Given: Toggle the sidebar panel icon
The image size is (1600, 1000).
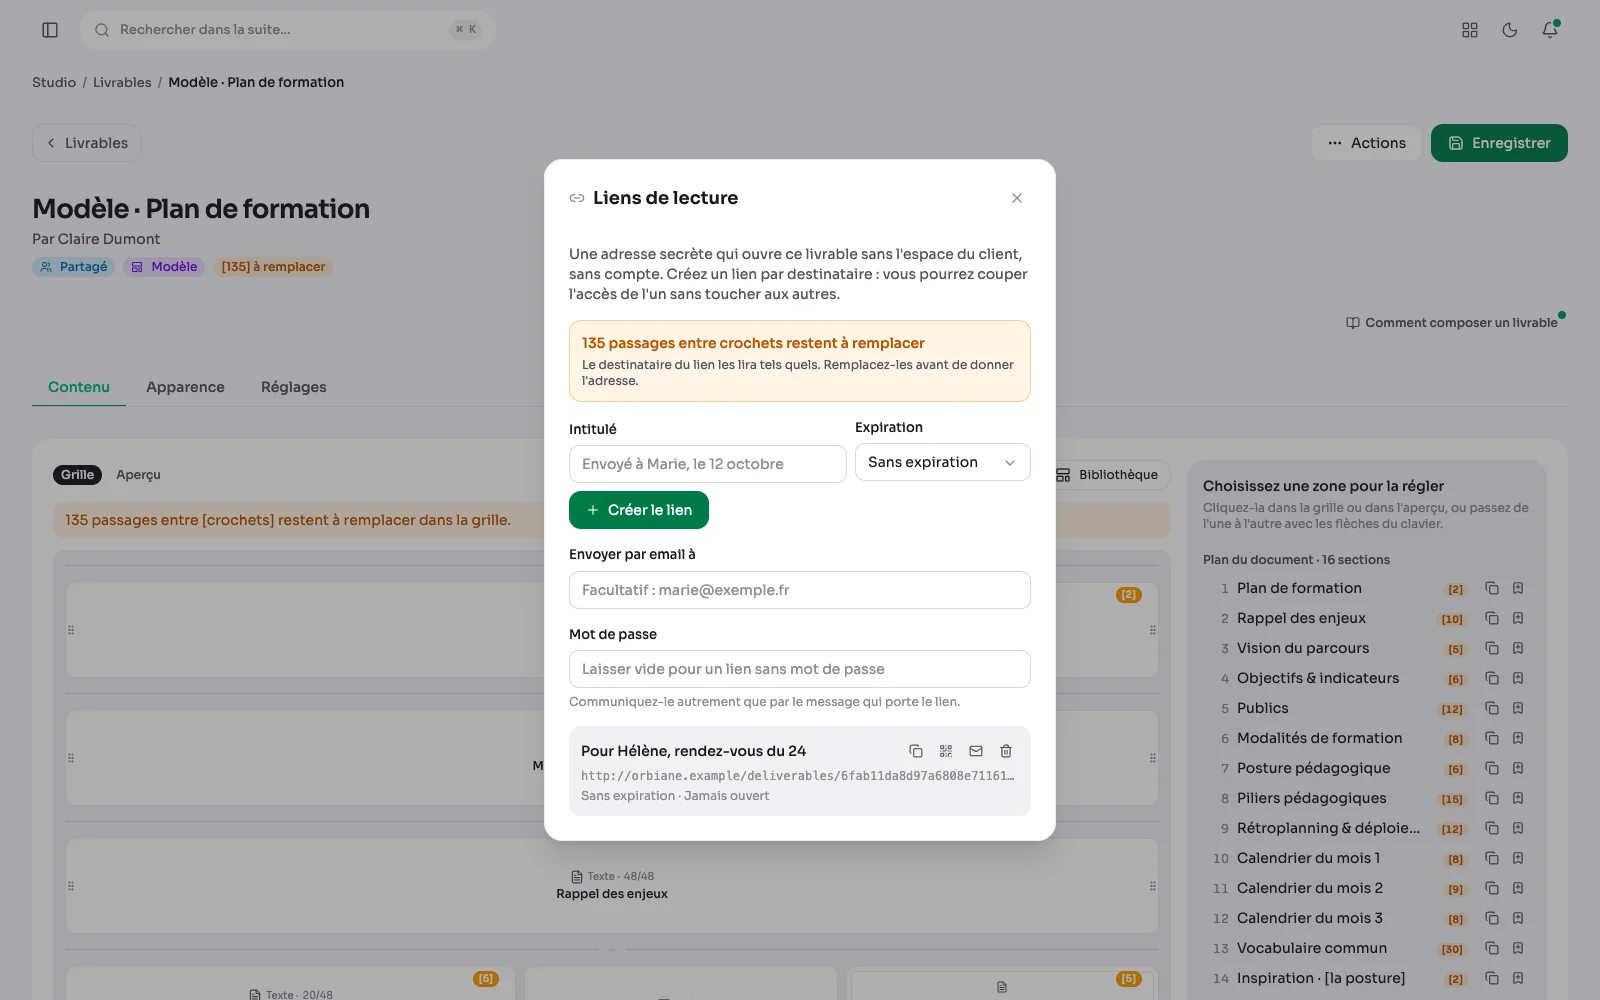Looking at the screenshot, I should pyautogui.click(x=50, y=30).
